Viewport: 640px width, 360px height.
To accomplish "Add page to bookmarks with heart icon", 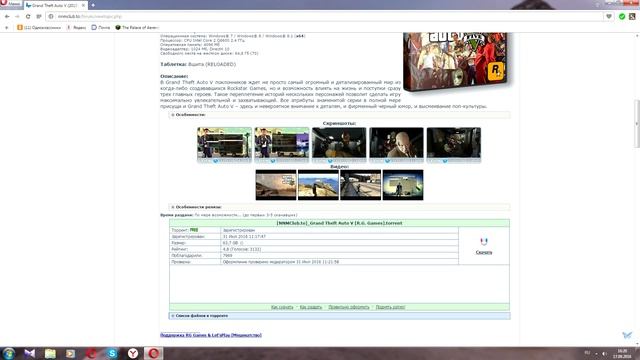I will coord(609,16).
